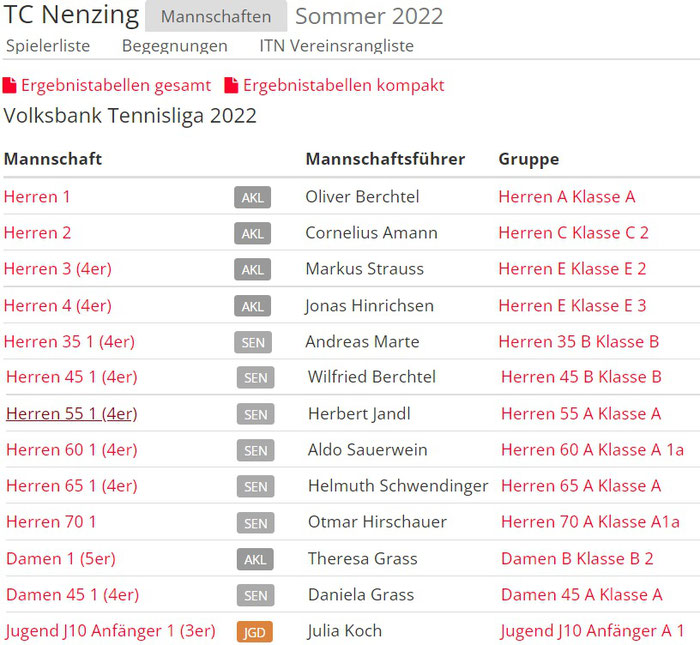Open the Herren A Klasse A group
This screenshot has width=700, height=645.
567,197
